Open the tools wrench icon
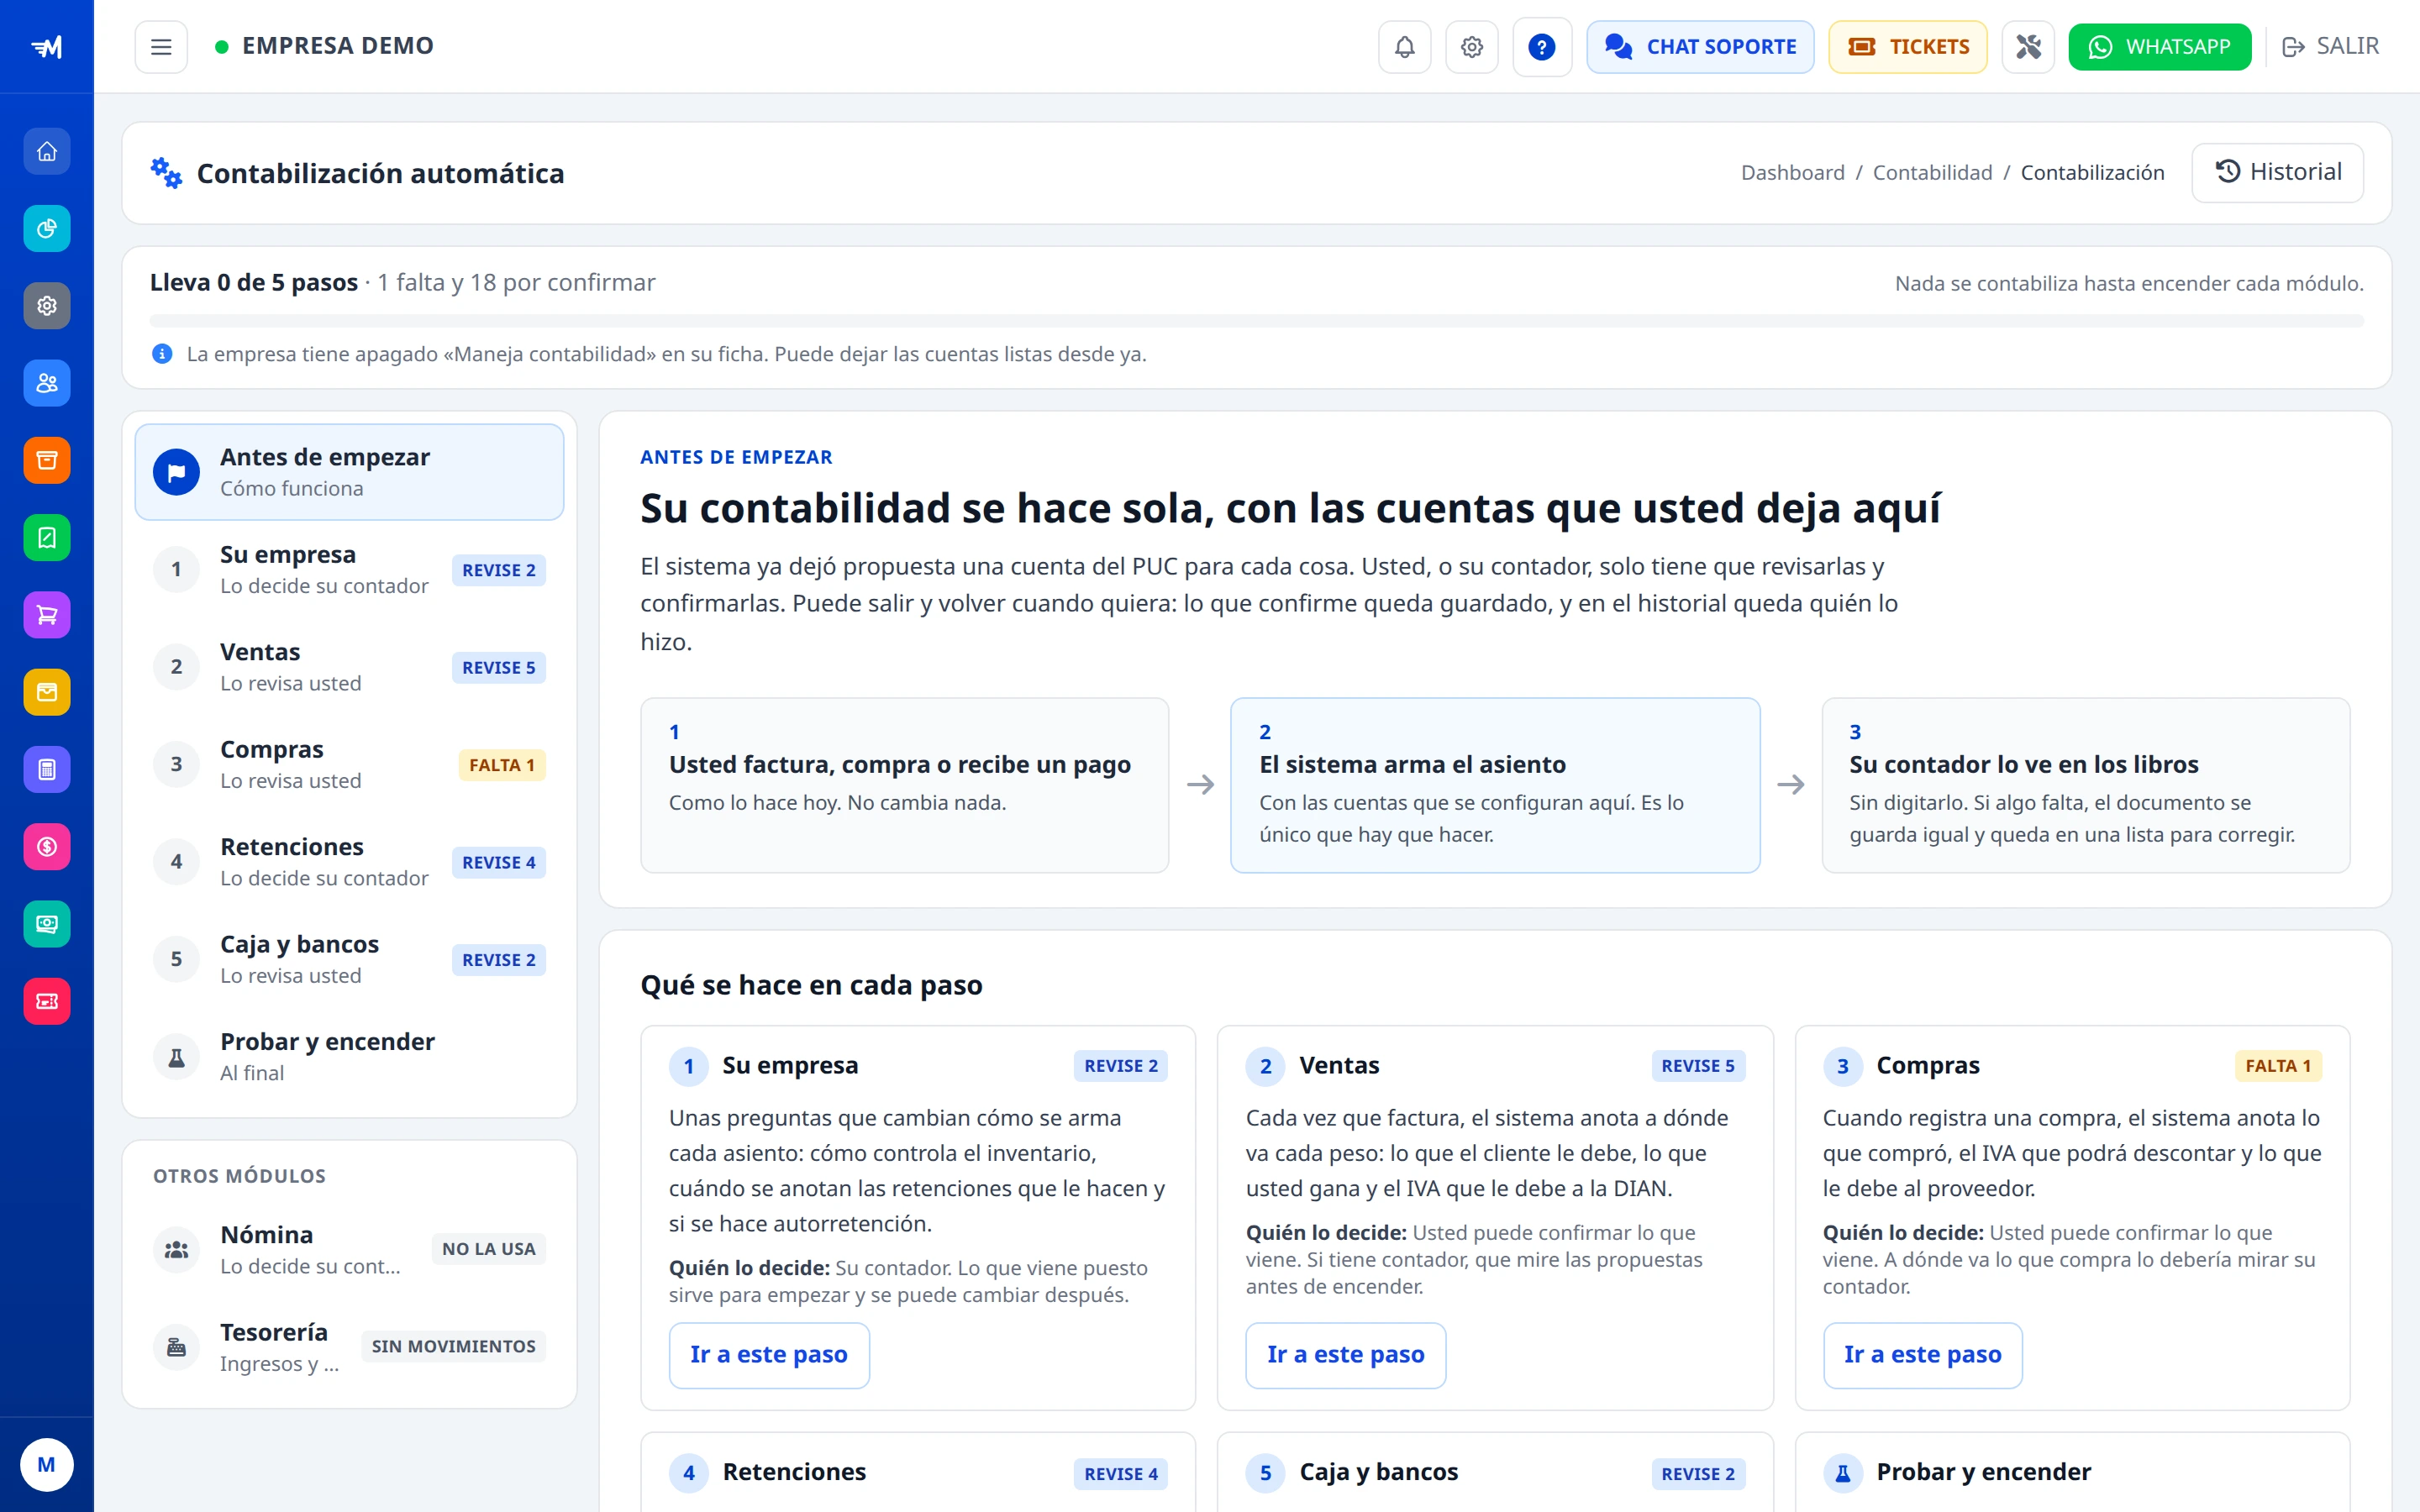The image size is (2420, 1512). click(2028, 47)
